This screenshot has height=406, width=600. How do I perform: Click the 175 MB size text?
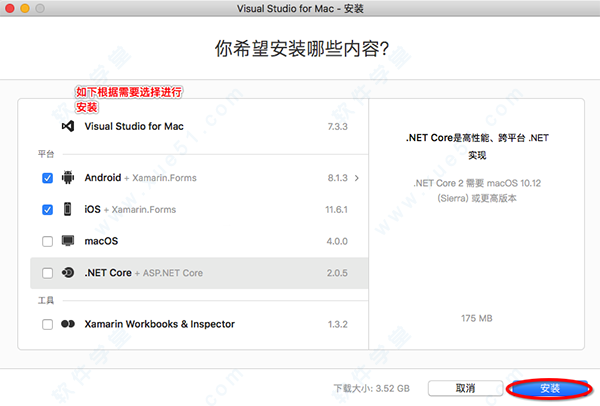coord(477,318)
